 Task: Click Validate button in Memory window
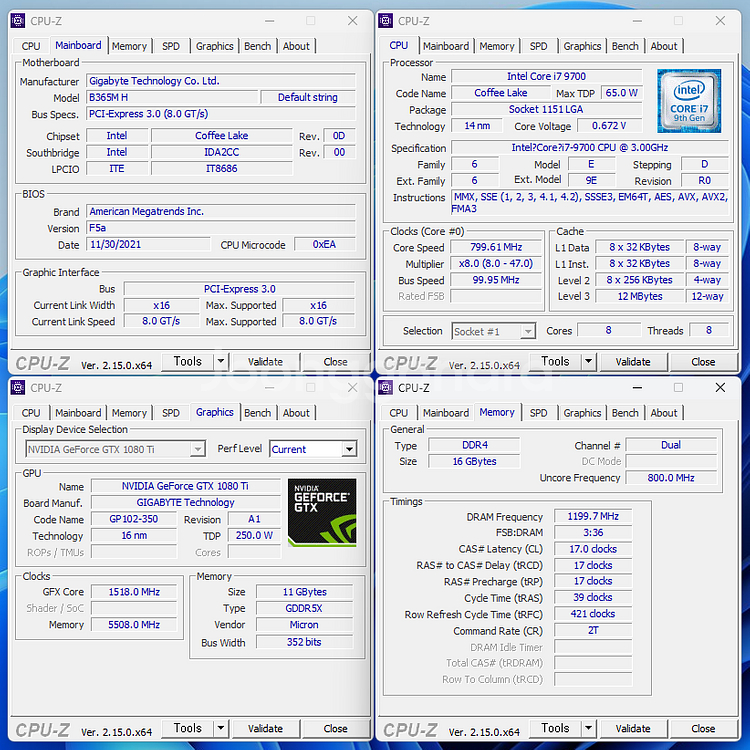coord(633,729)
